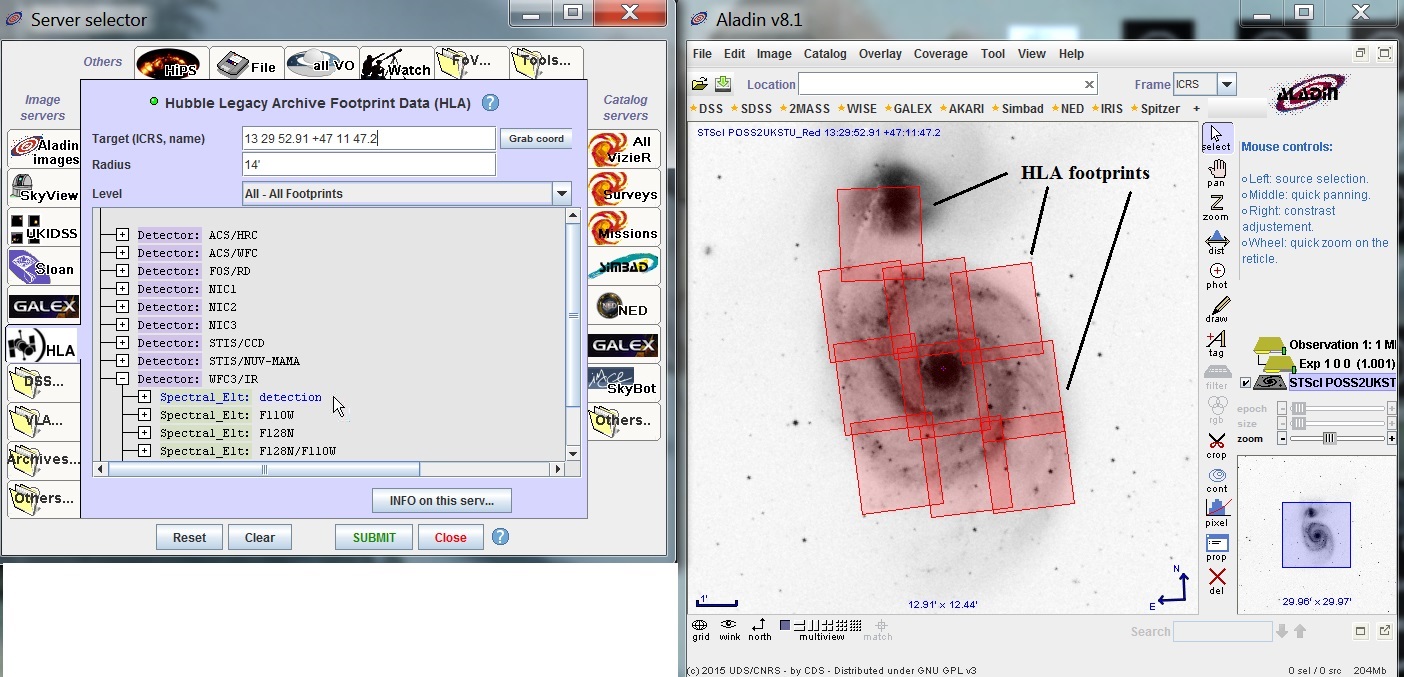This screenshot has height=677, width=1404.
Task: Expand the STIS/CCD detector node
Action: tap(122, 343)
